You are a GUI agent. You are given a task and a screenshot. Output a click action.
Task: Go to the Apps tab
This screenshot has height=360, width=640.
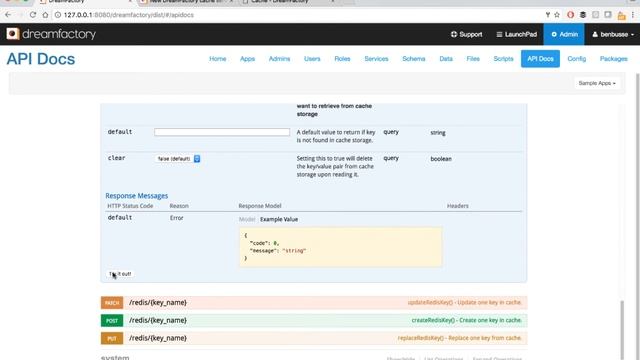tap(247, 59)
